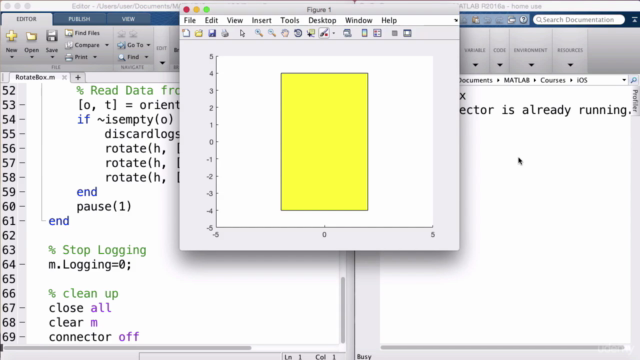Click Open File icon in Figure 1 toolbar
Screen dimensions: 640x360
(x=199, y=33)
